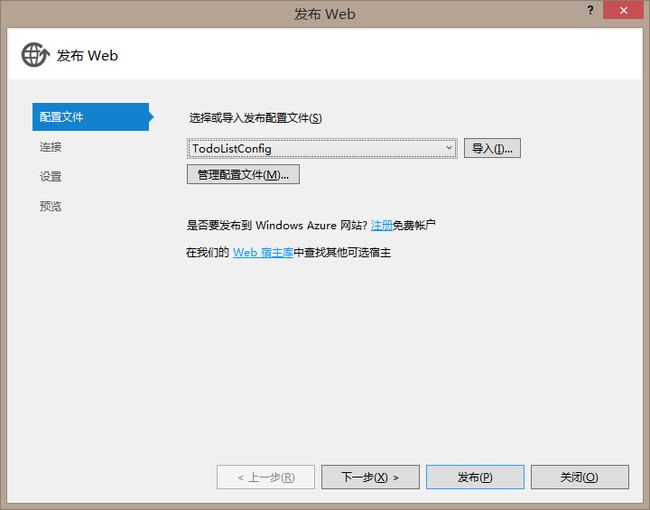
Task: Click the < 上一步(R) button
Action: pyautogui.click(x=266, y=477)
